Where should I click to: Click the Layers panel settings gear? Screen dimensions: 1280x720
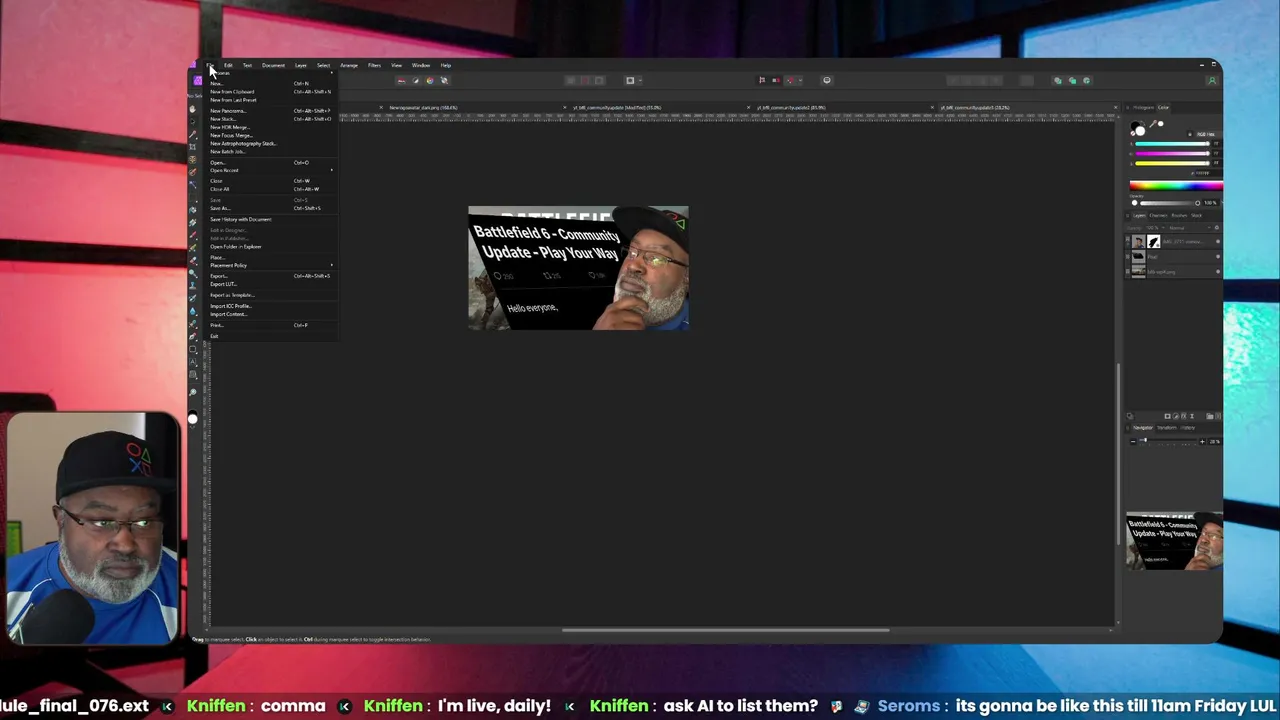[x=1217, y=228]
